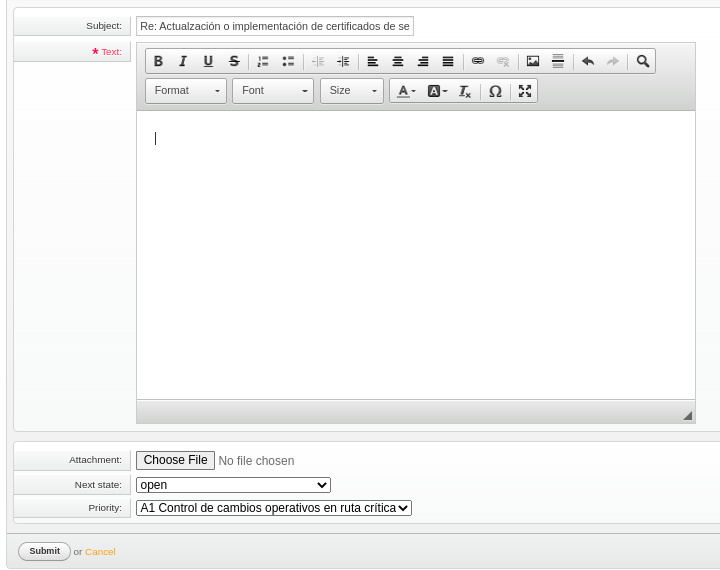Maximize the editor area
The image size is (720, 570).
tap(525, 91)
